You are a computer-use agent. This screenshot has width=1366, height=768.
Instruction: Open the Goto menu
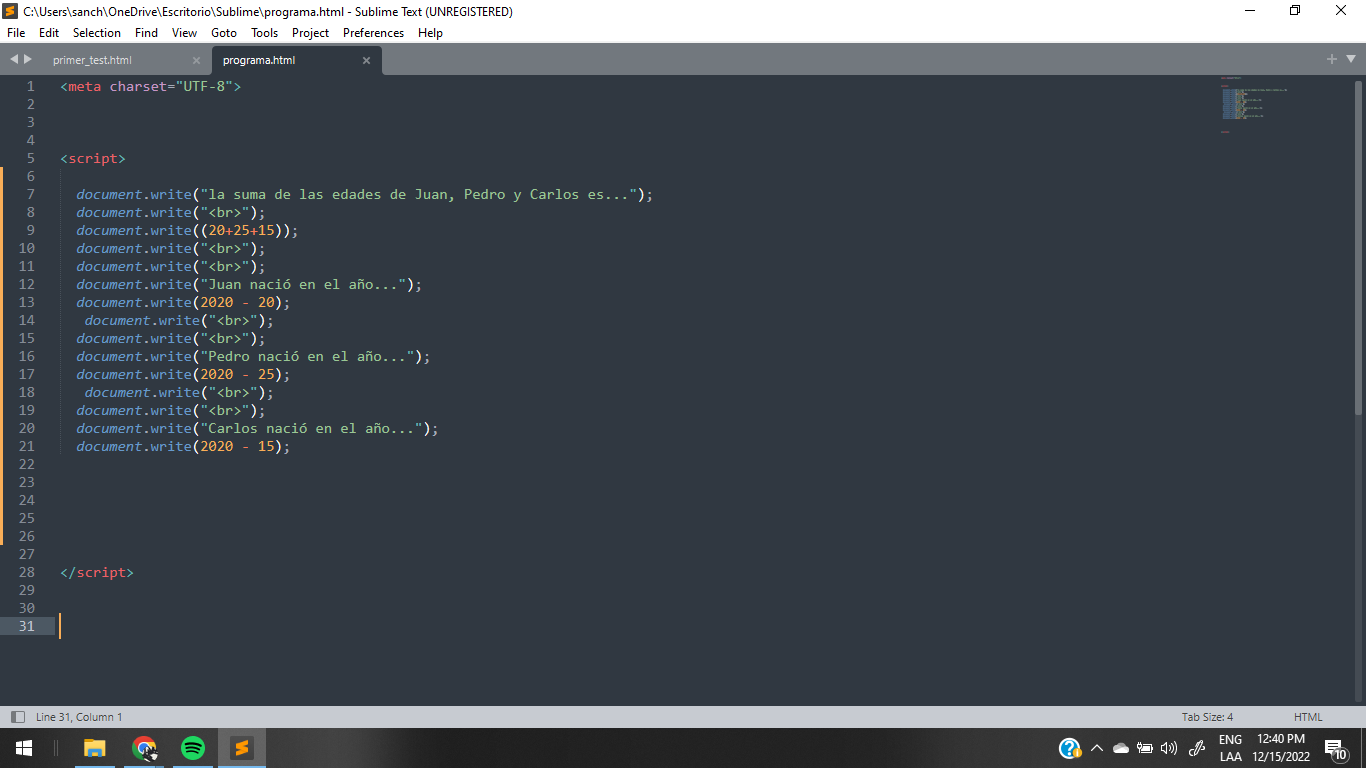224,33
